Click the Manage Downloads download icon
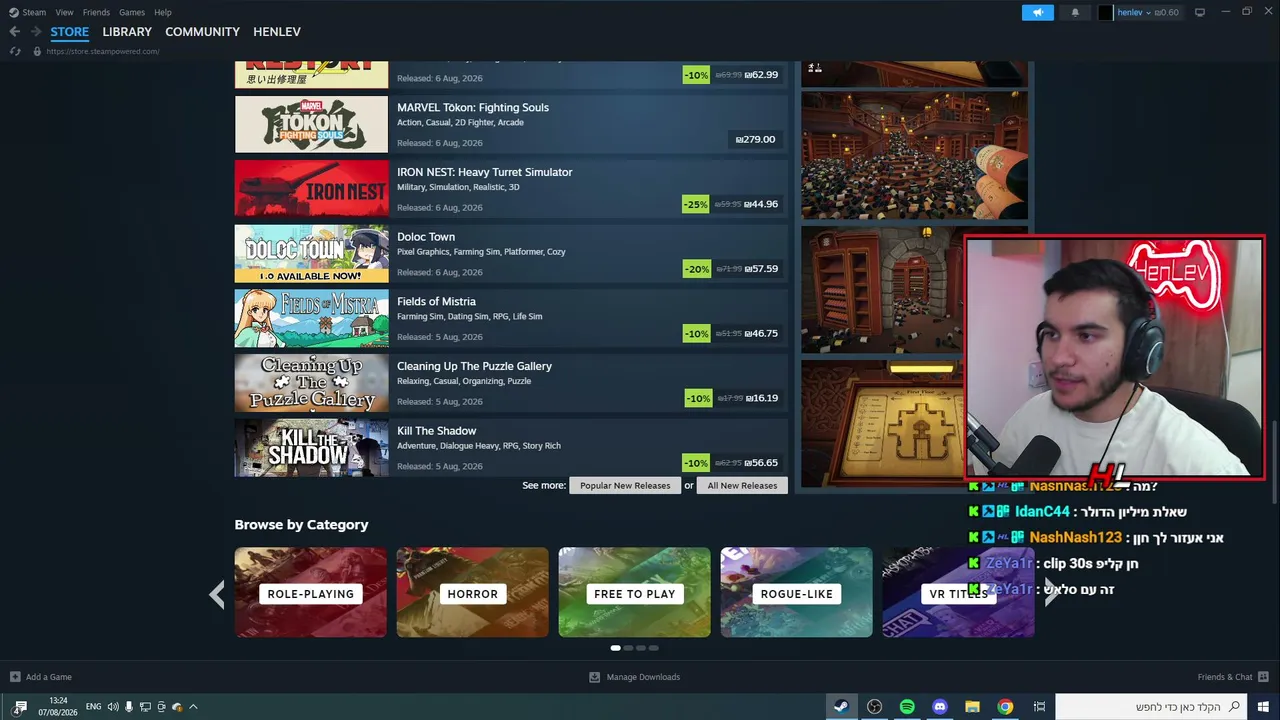Image resolution: width=1280 pixels, height=720 pixels. (x=594, y=677)
